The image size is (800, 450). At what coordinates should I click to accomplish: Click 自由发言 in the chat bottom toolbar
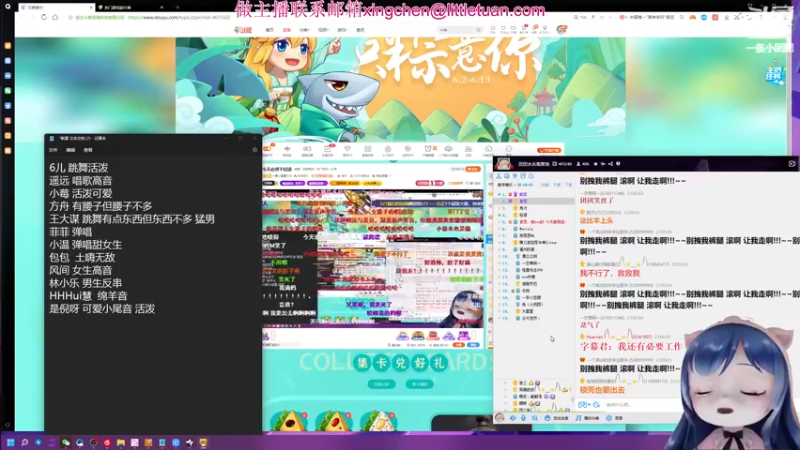click(x=557, y=418)
